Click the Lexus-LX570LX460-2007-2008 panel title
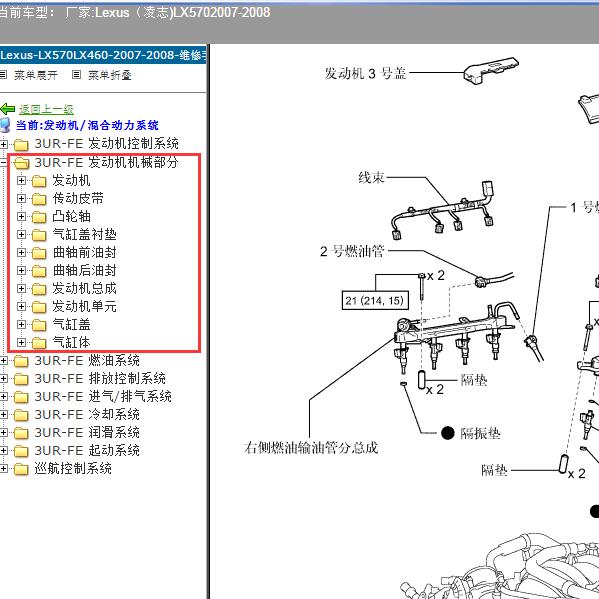Viewport: 599px width, 599px height. click(103, 55)
